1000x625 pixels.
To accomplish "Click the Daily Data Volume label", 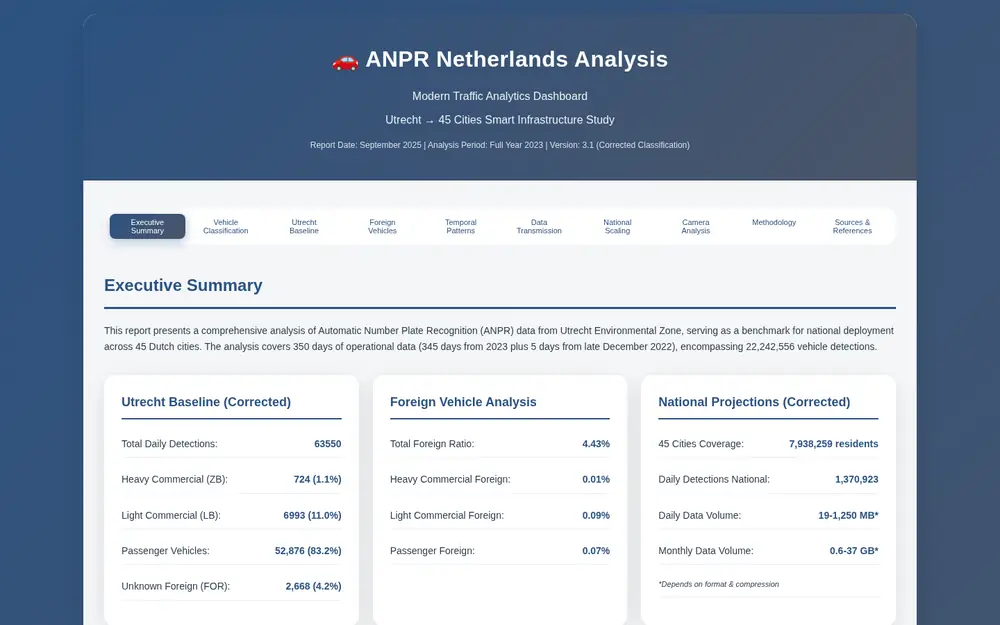I will coord(700,515).
